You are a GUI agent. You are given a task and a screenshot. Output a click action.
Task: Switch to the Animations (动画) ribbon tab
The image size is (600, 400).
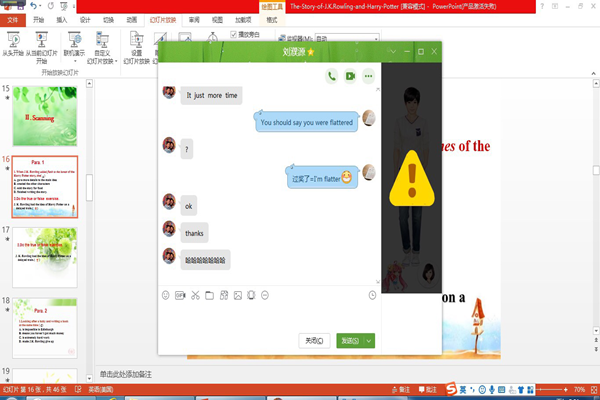(132, 20)
